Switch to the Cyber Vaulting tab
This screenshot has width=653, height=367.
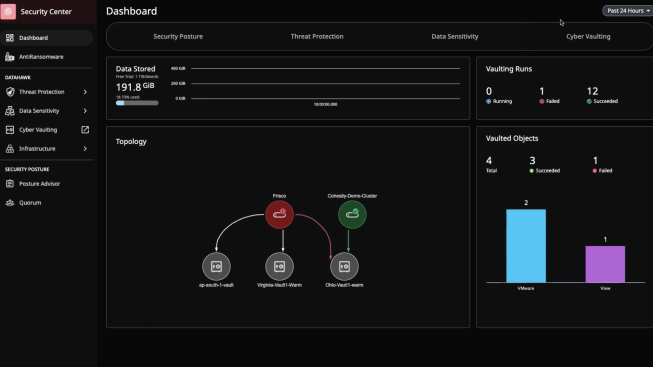(x=588, y=37)
